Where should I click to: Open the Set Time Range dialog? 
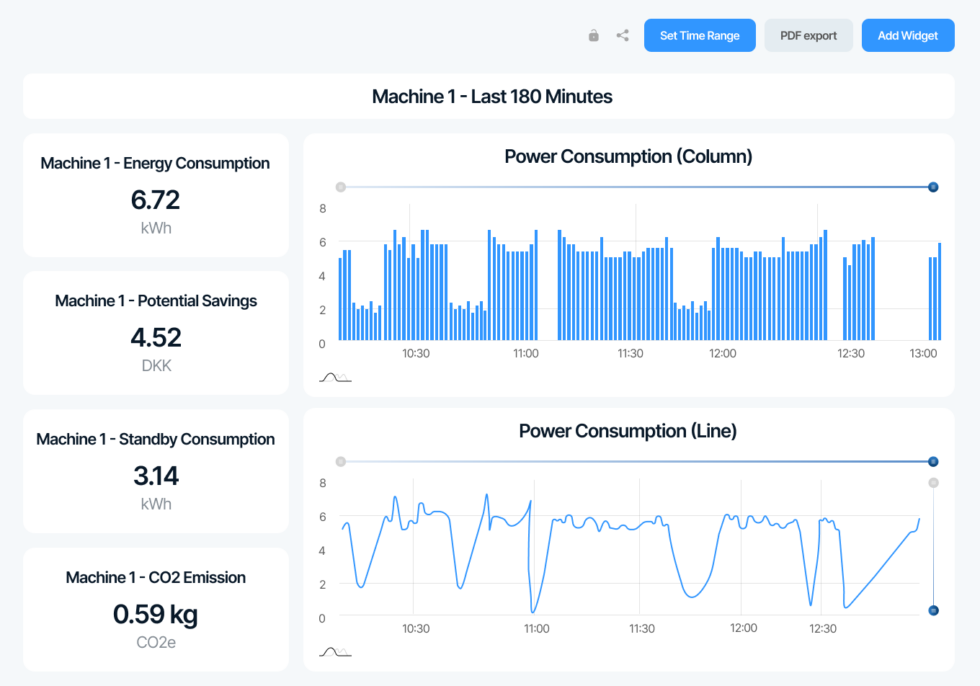point(699,35)
